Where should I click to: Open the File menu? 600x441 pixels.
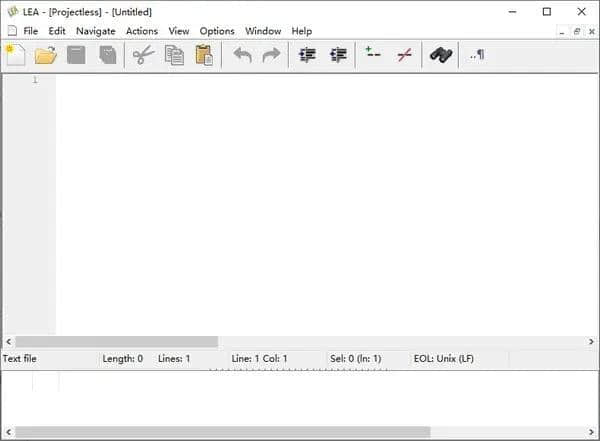click(31, 31)
